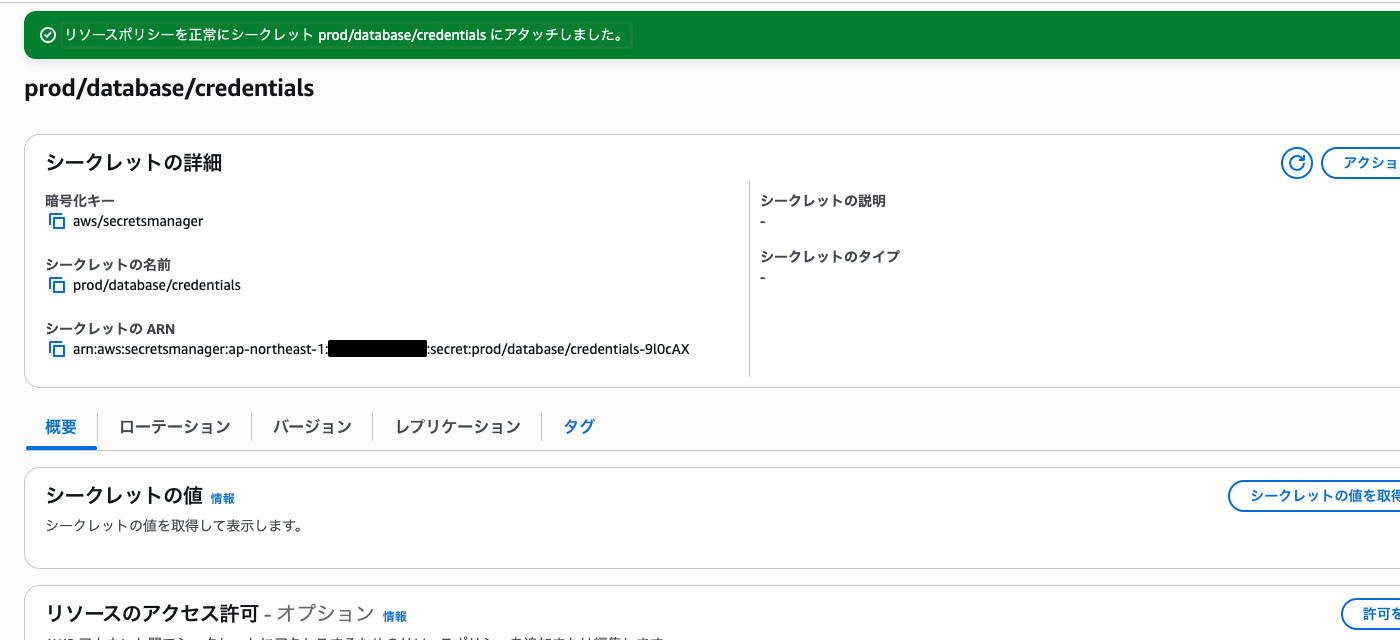The height and width of the screenshot is (640, 1400).
Task: Click the permissions edit button
Action: pyautogui.click(x=1370, y=614)
